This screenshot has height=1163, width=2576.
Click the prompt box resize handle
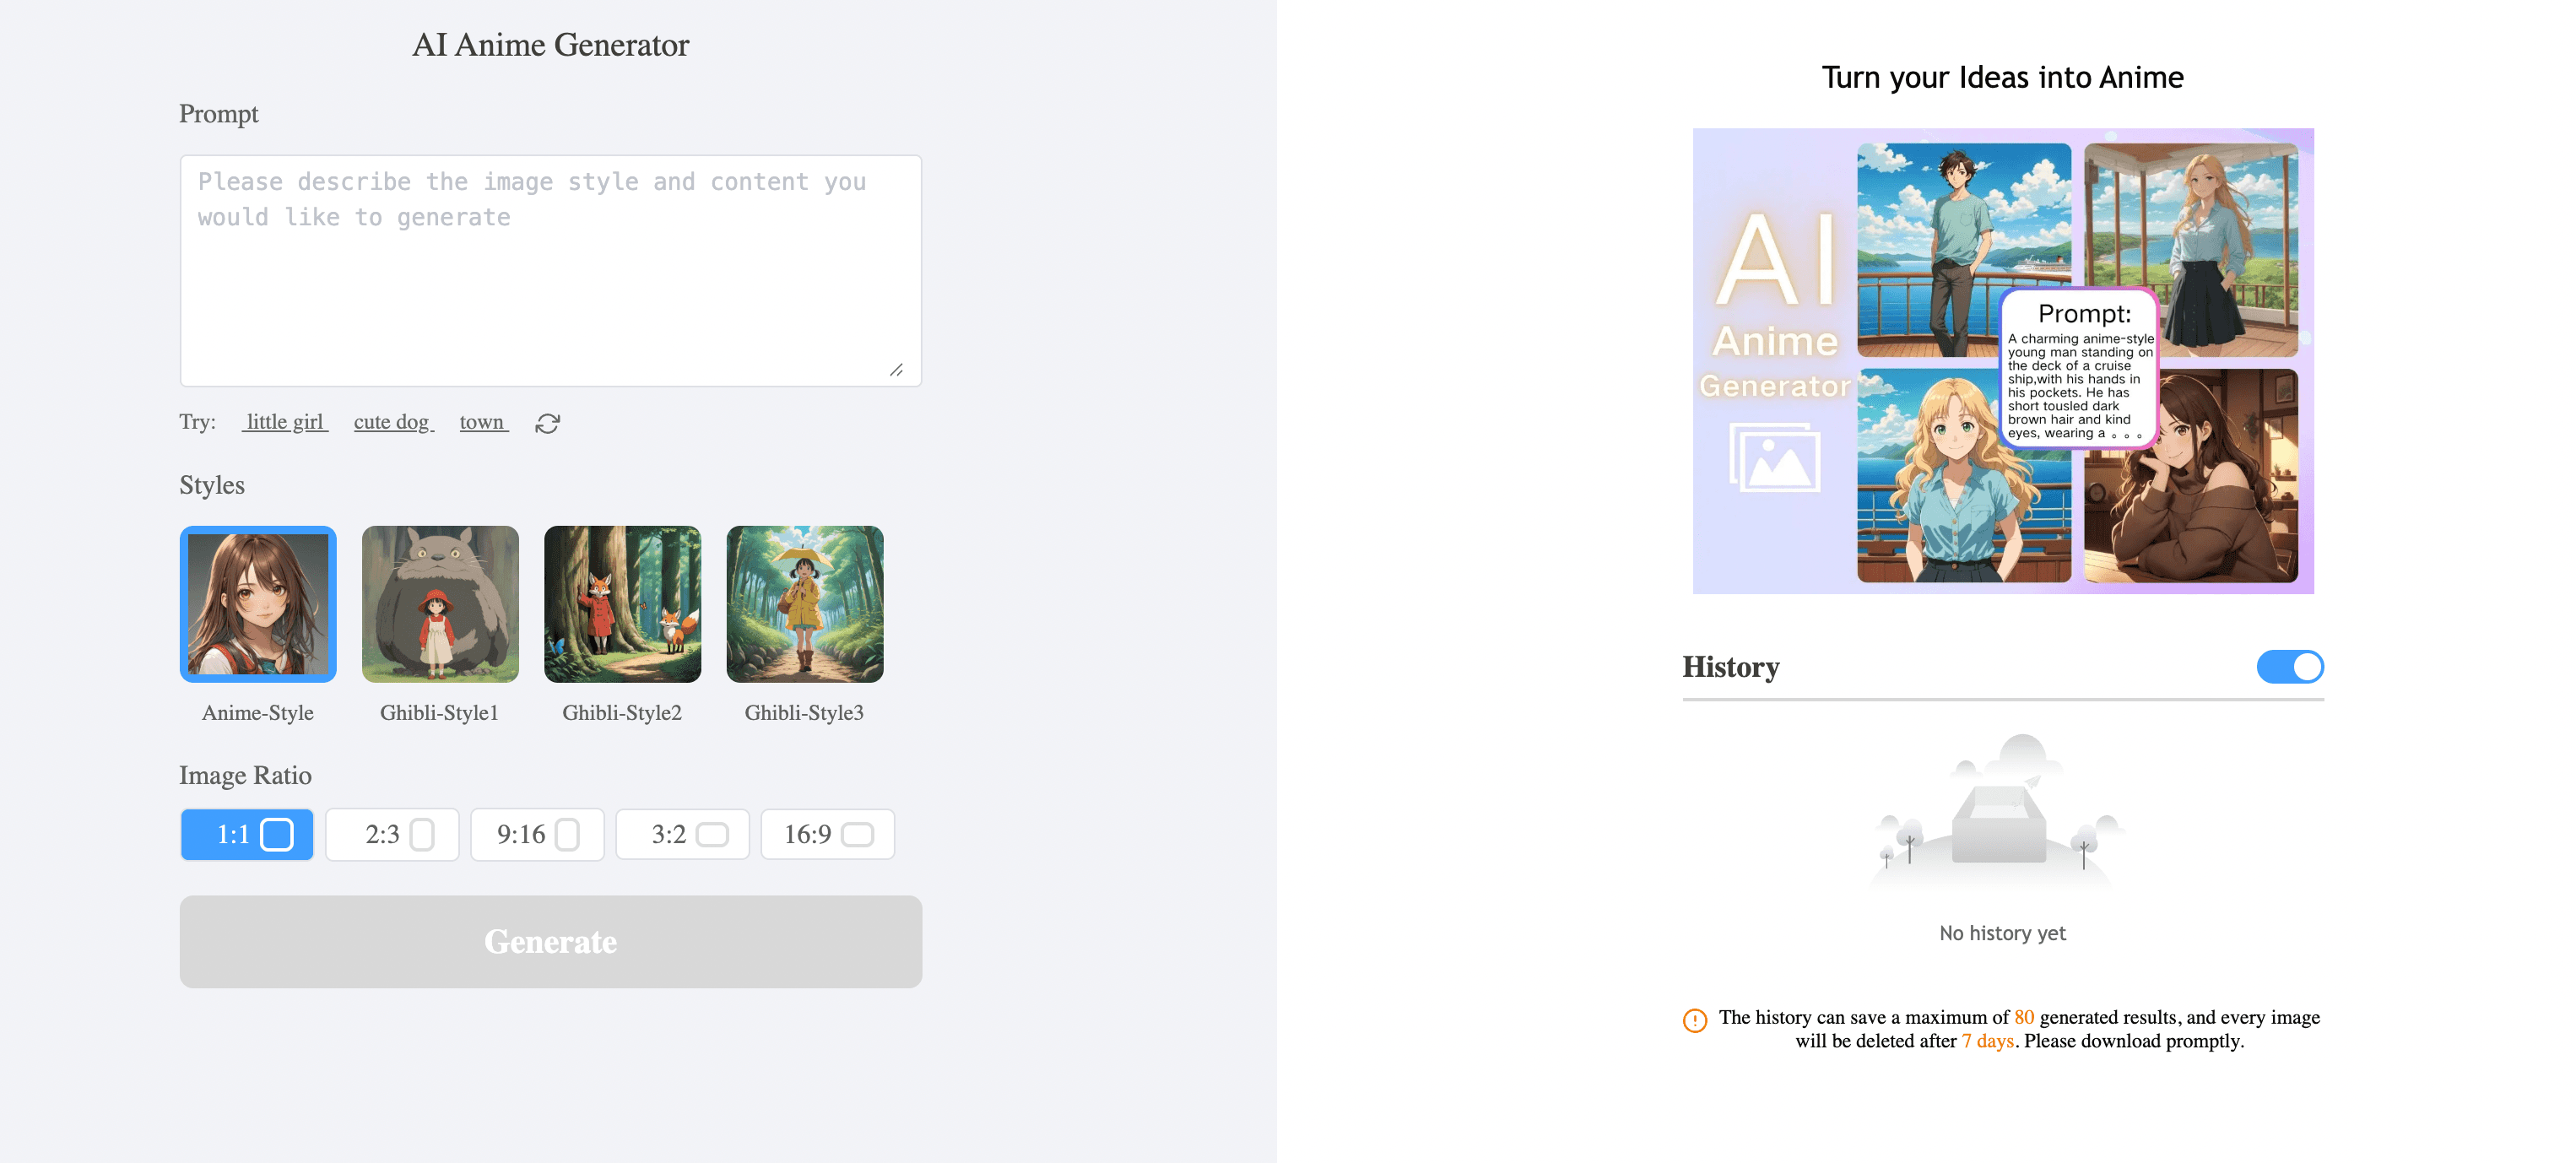(896, 370)
